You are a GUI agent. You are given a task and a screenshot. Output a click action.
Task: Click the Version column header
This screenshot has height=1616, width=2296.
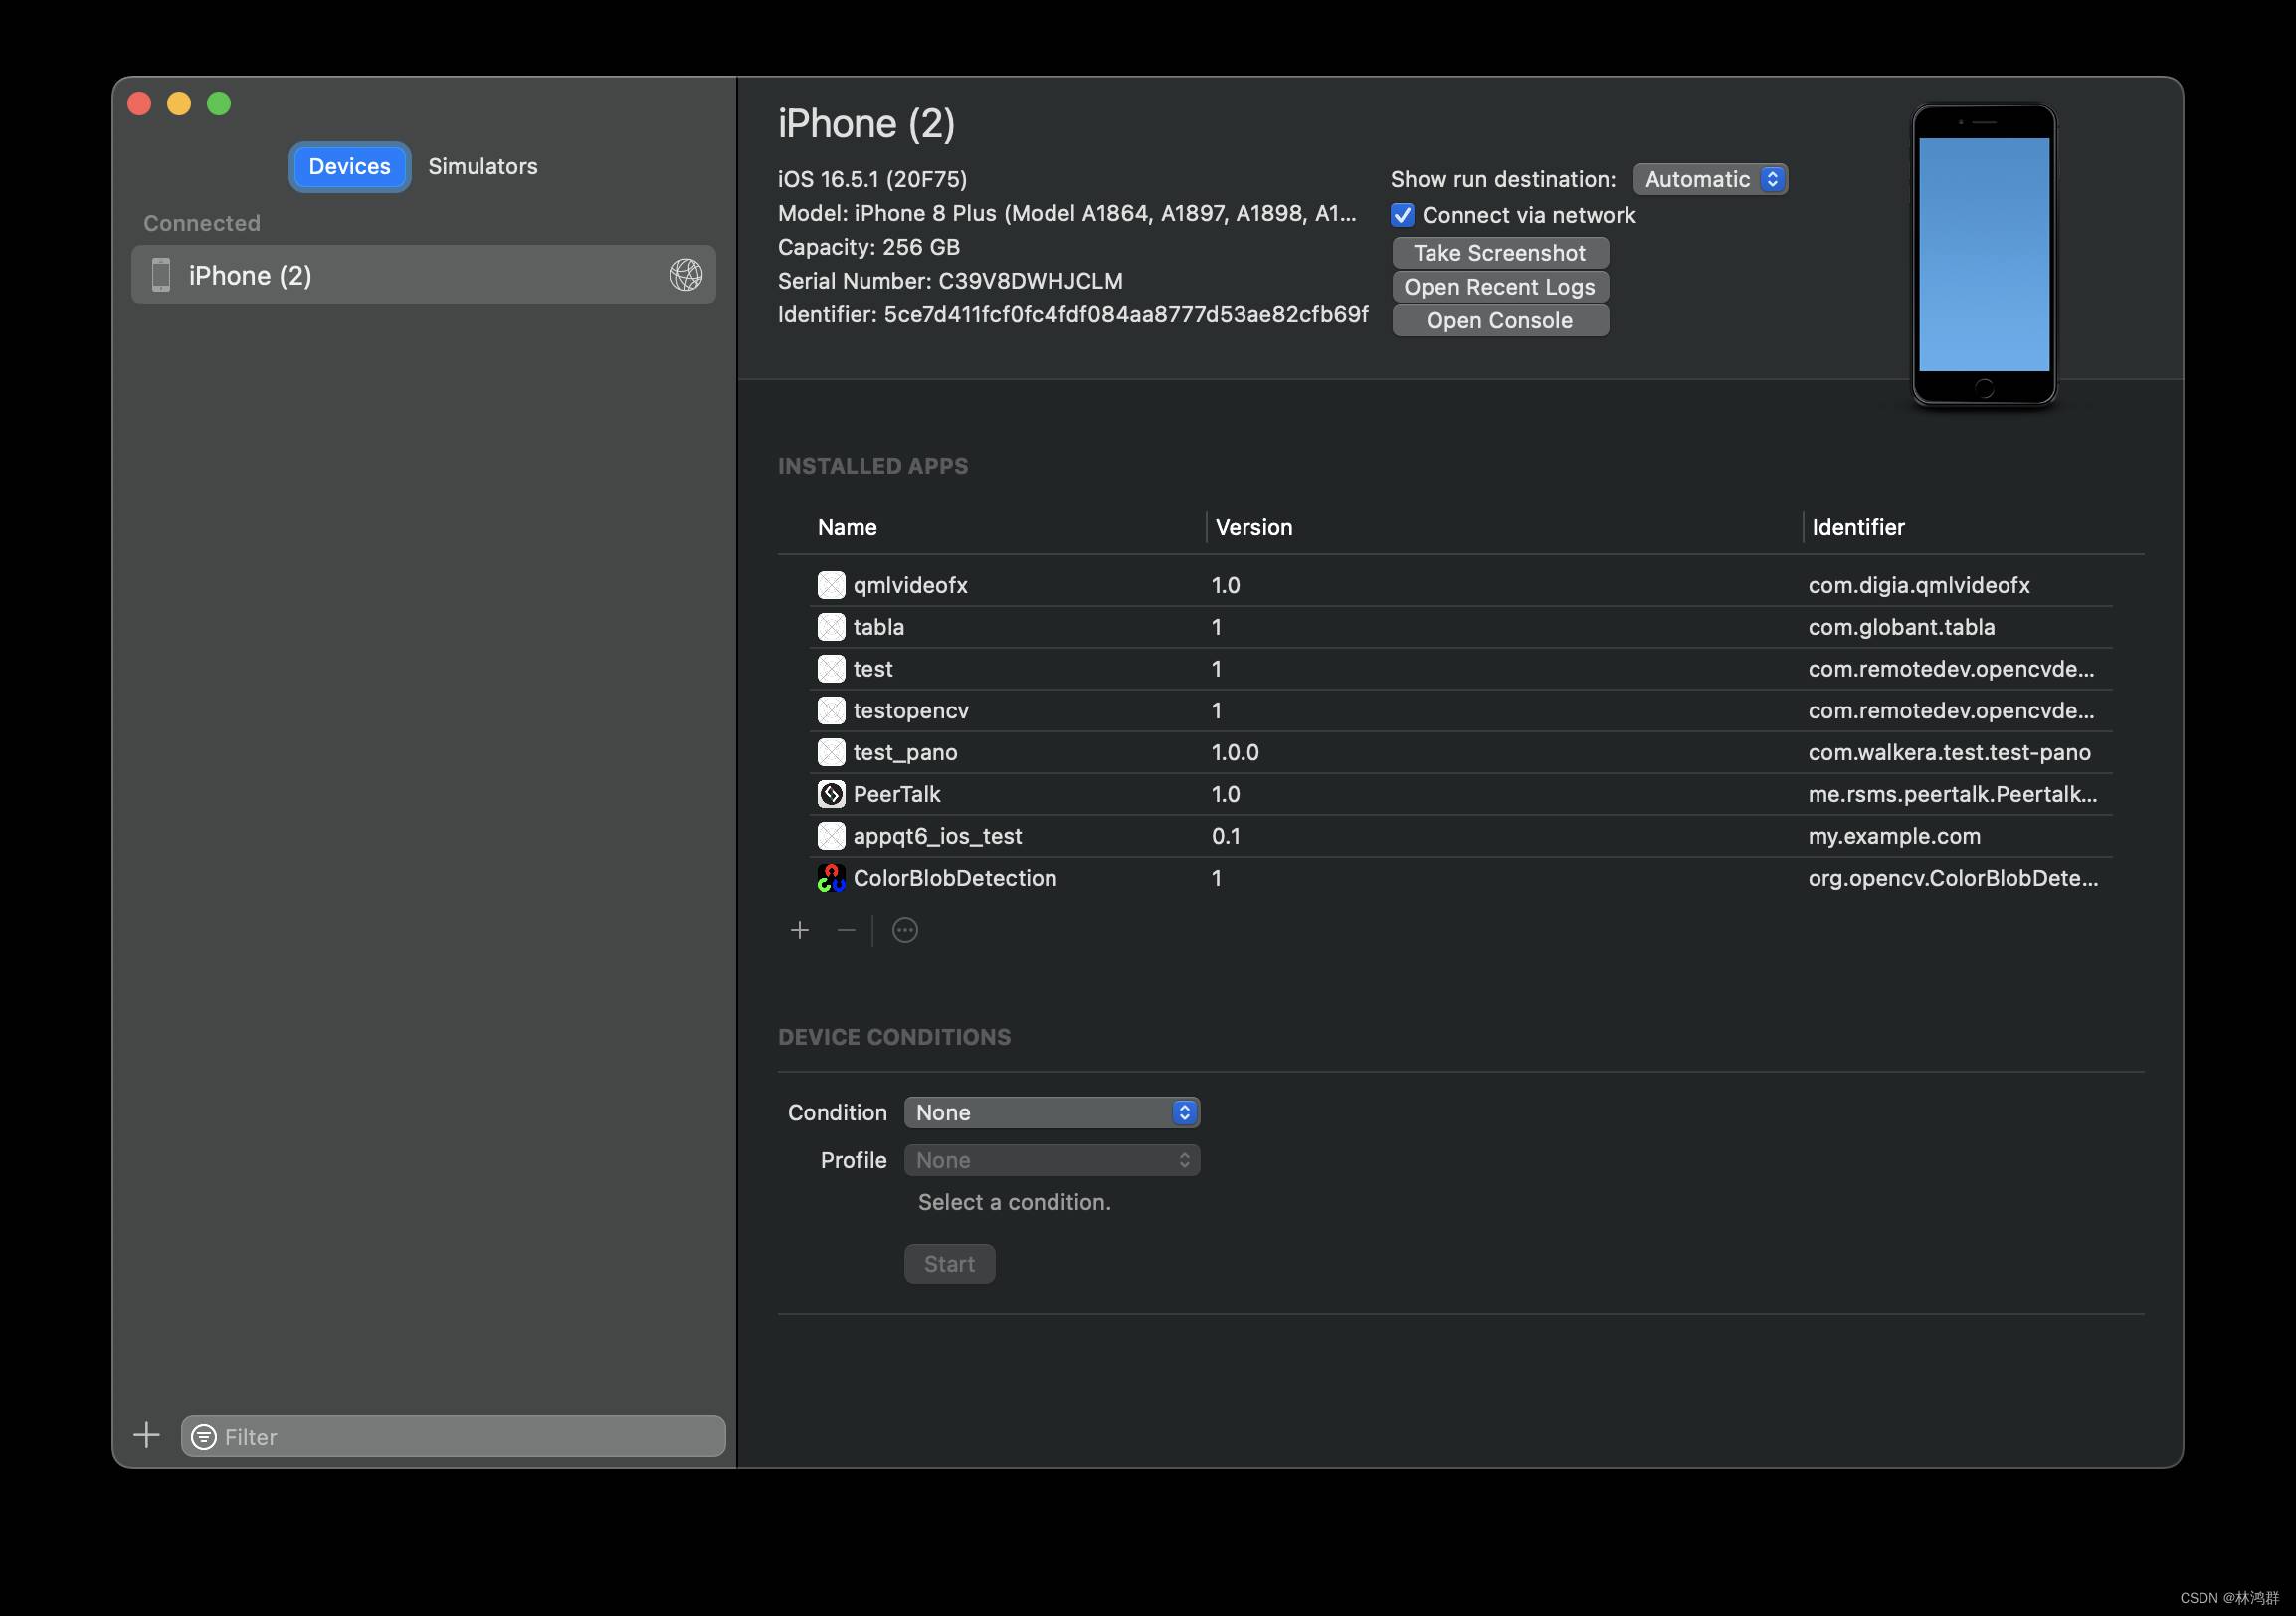(x=1254, y=527)
